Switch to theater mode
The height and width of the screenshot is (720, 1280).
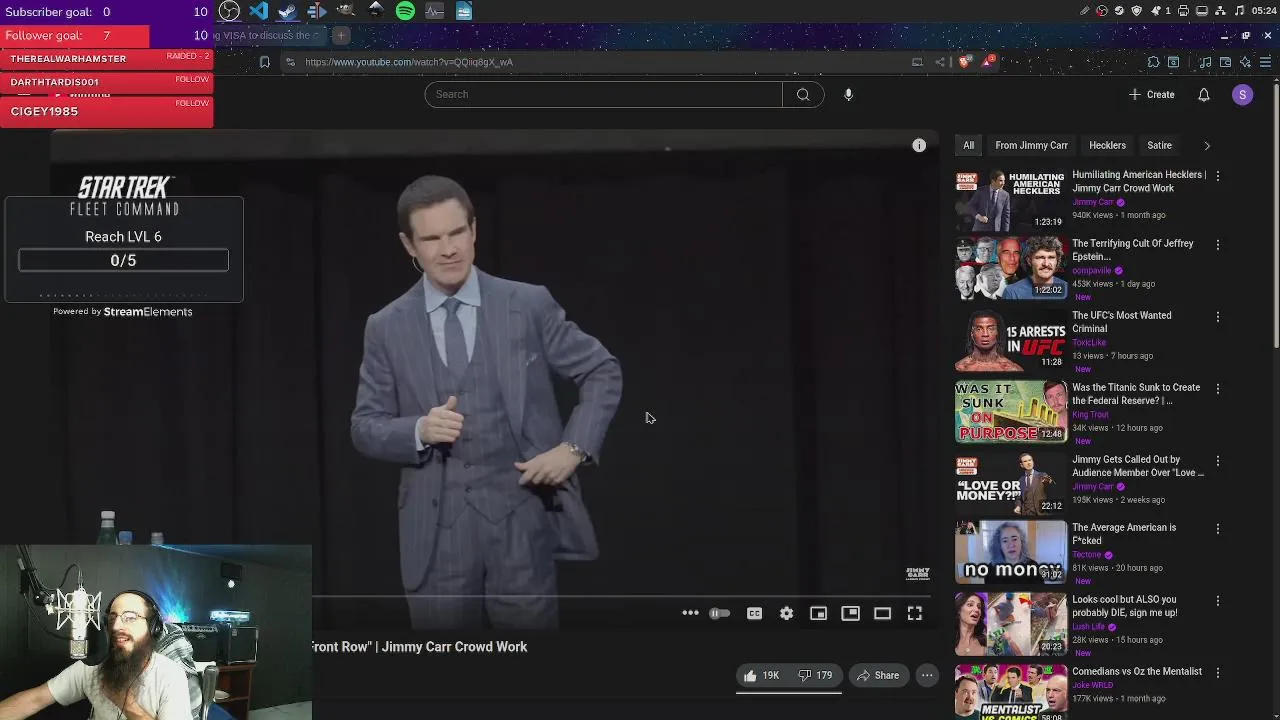pos(882,613)
